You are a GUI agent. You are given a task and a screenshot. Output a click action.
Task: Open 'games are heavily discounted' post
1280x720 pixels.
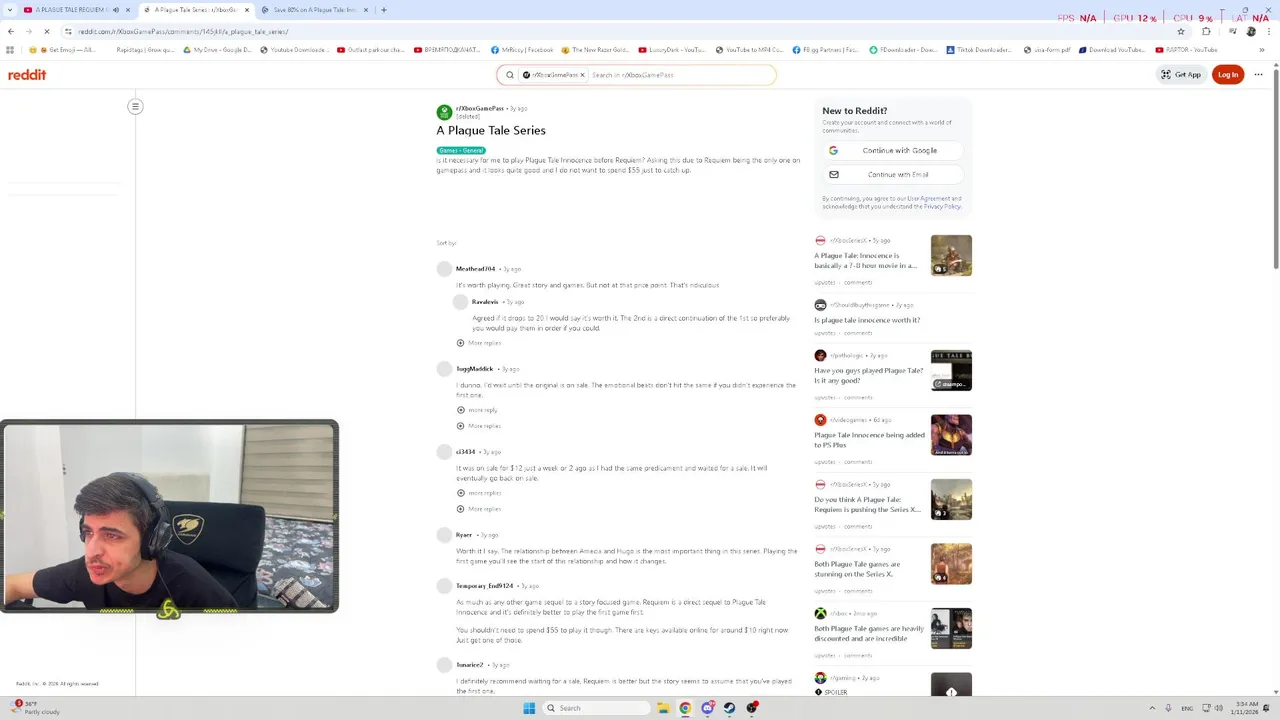click(869, 633)
